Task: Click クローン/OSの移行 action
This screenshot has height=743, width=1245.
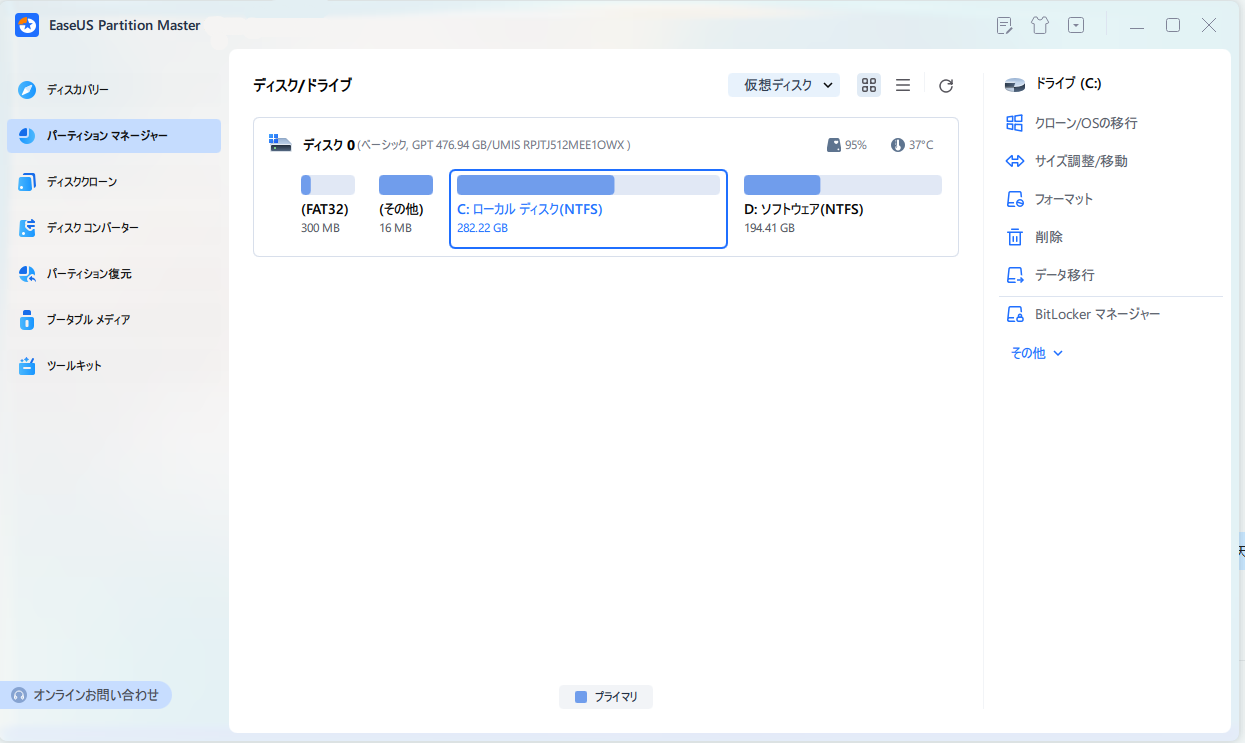Action: [x=1085, y=123]
